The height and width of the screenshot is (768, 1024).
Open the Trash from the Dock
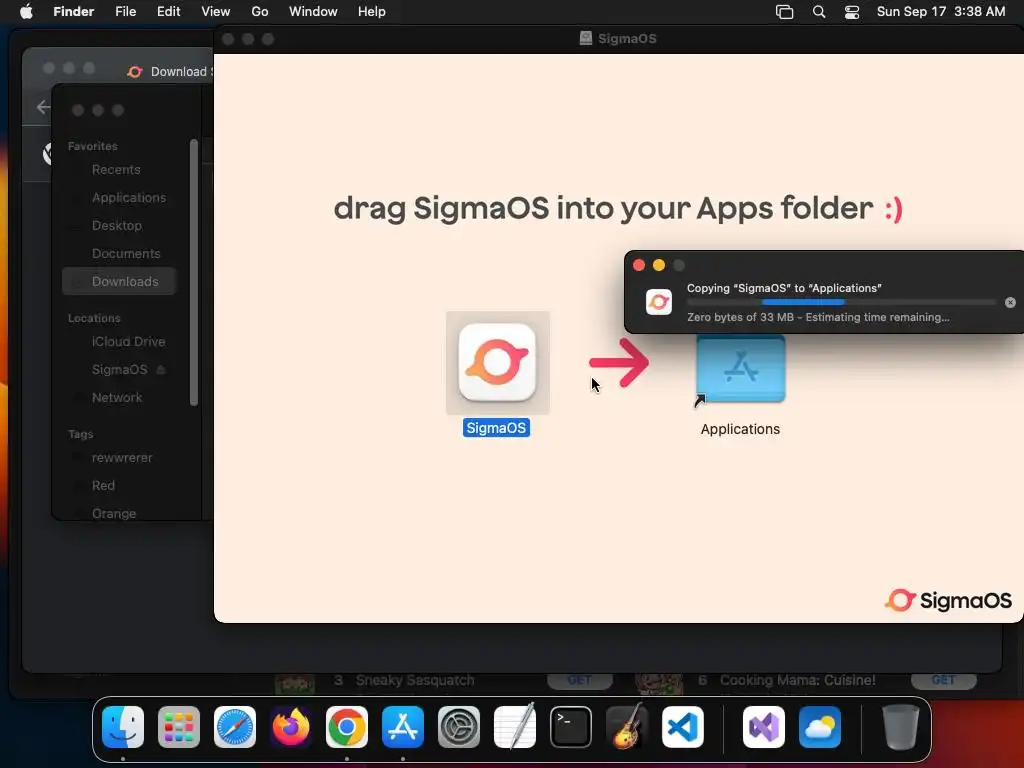(900, 727)
